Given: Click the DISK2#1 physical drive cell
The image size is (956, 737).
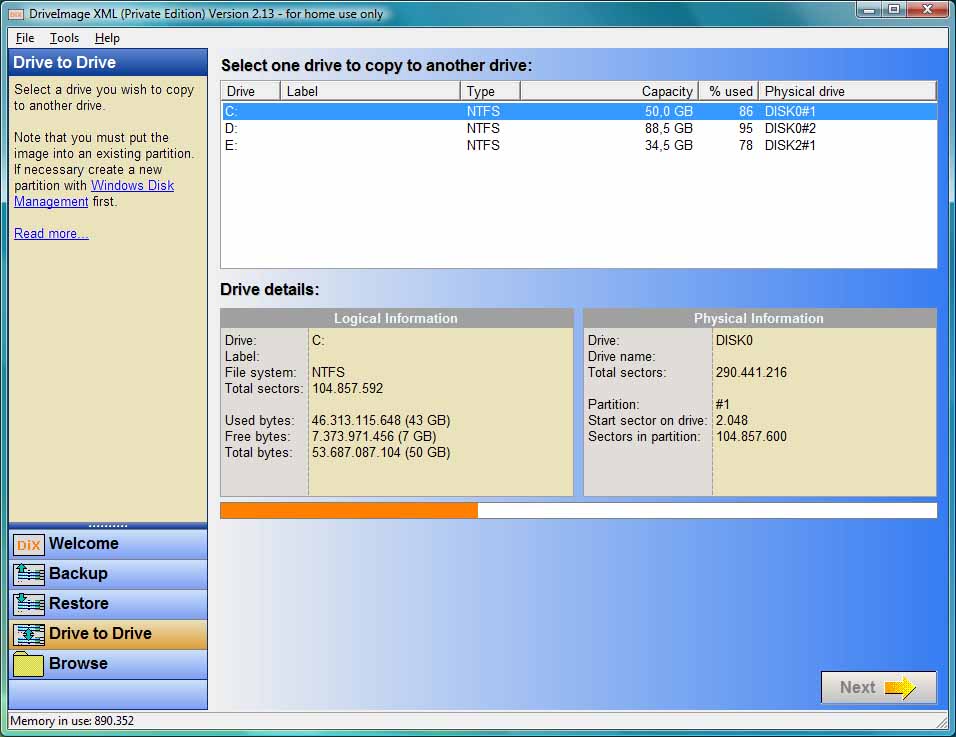Looking at the screenshot, I should 790,146.
